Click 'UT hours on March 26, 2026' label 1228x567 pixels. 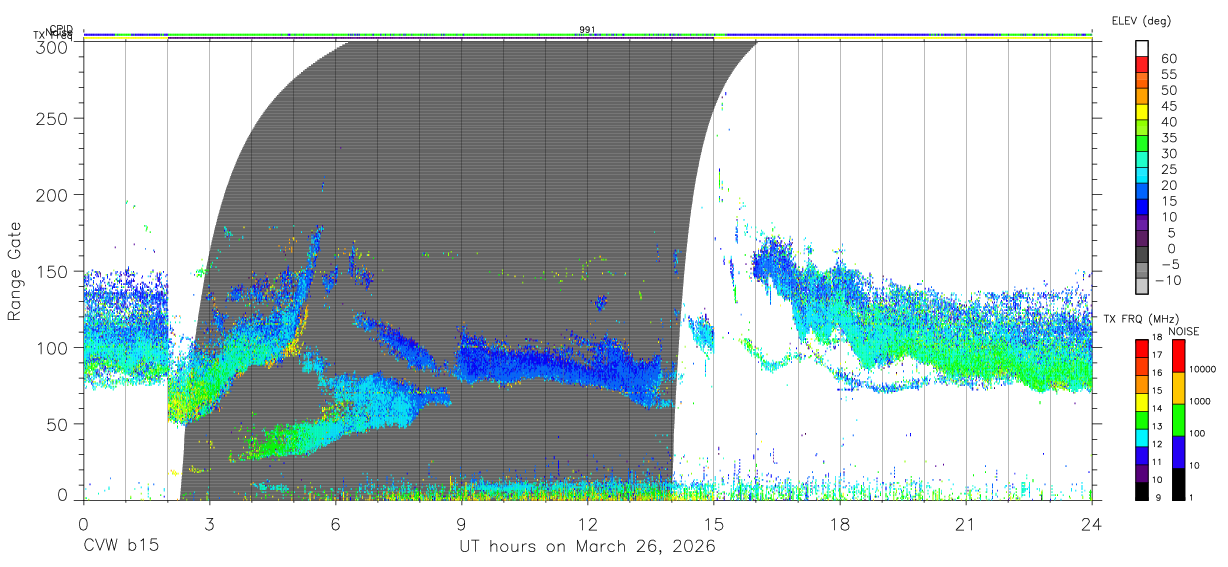[587, 548]
